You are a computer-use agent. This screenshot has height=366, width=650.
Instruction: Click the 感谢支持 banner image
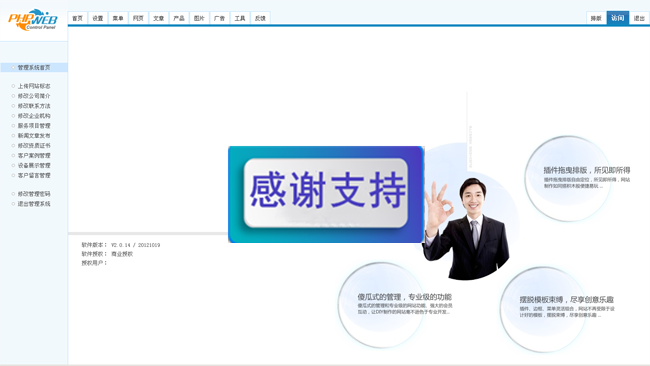tap(326, 194)
